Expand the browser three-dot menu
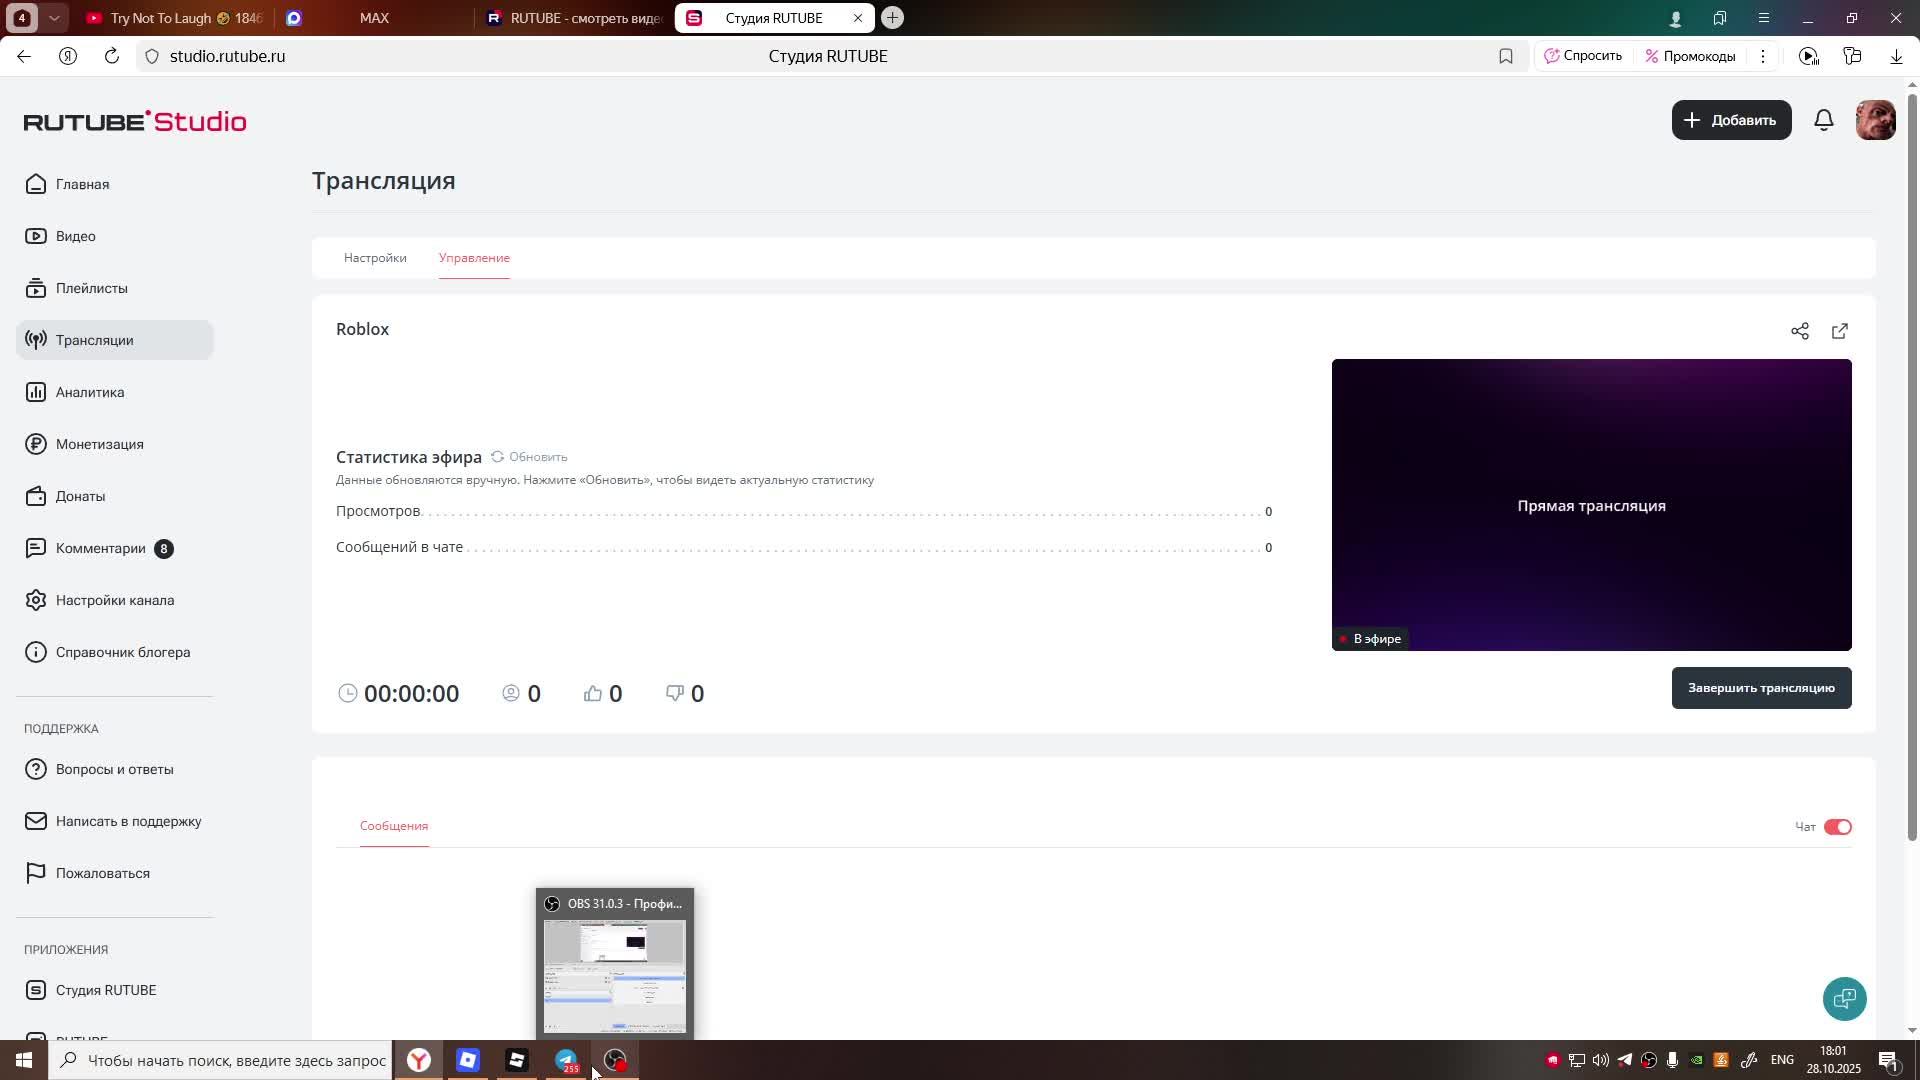The image size is (1920, 1080). tap(1763, 57)
